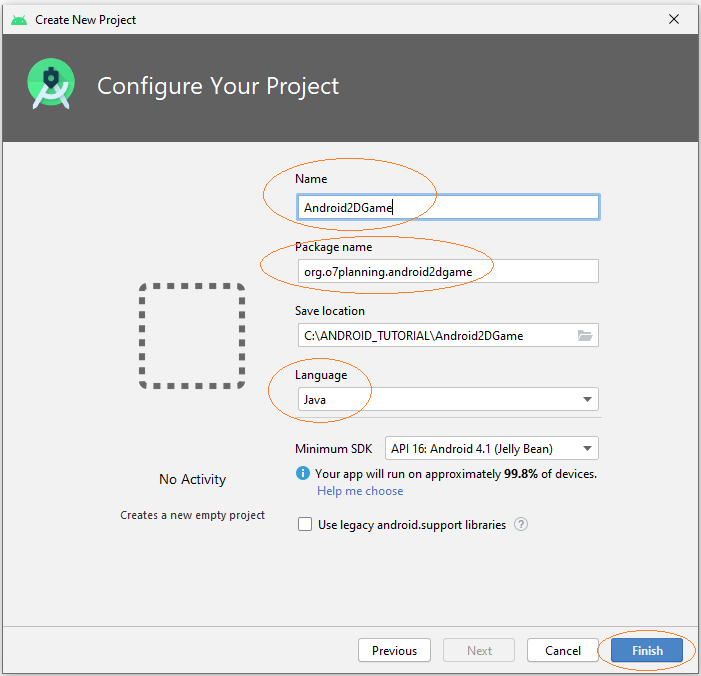Viewport: 701px width, 676px height.
Task: Open the Help me choose link
Action: (360, 491)
